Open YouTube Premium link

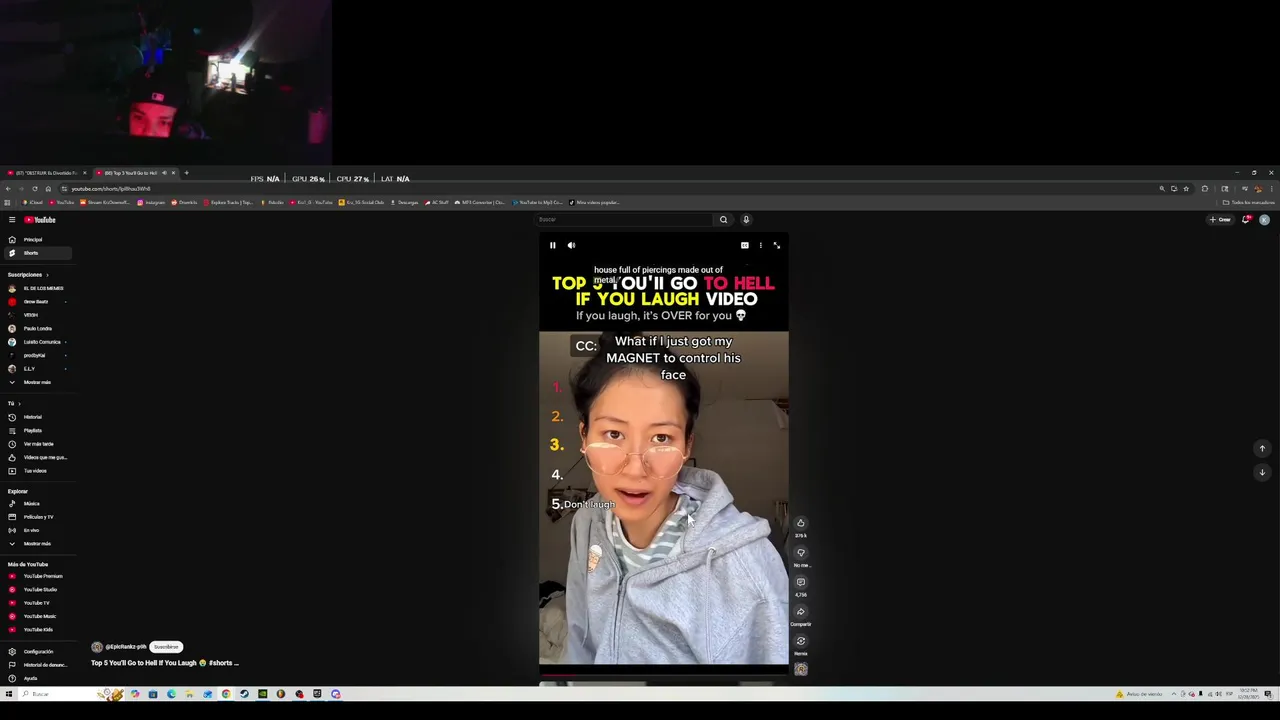tap(38, 576)
